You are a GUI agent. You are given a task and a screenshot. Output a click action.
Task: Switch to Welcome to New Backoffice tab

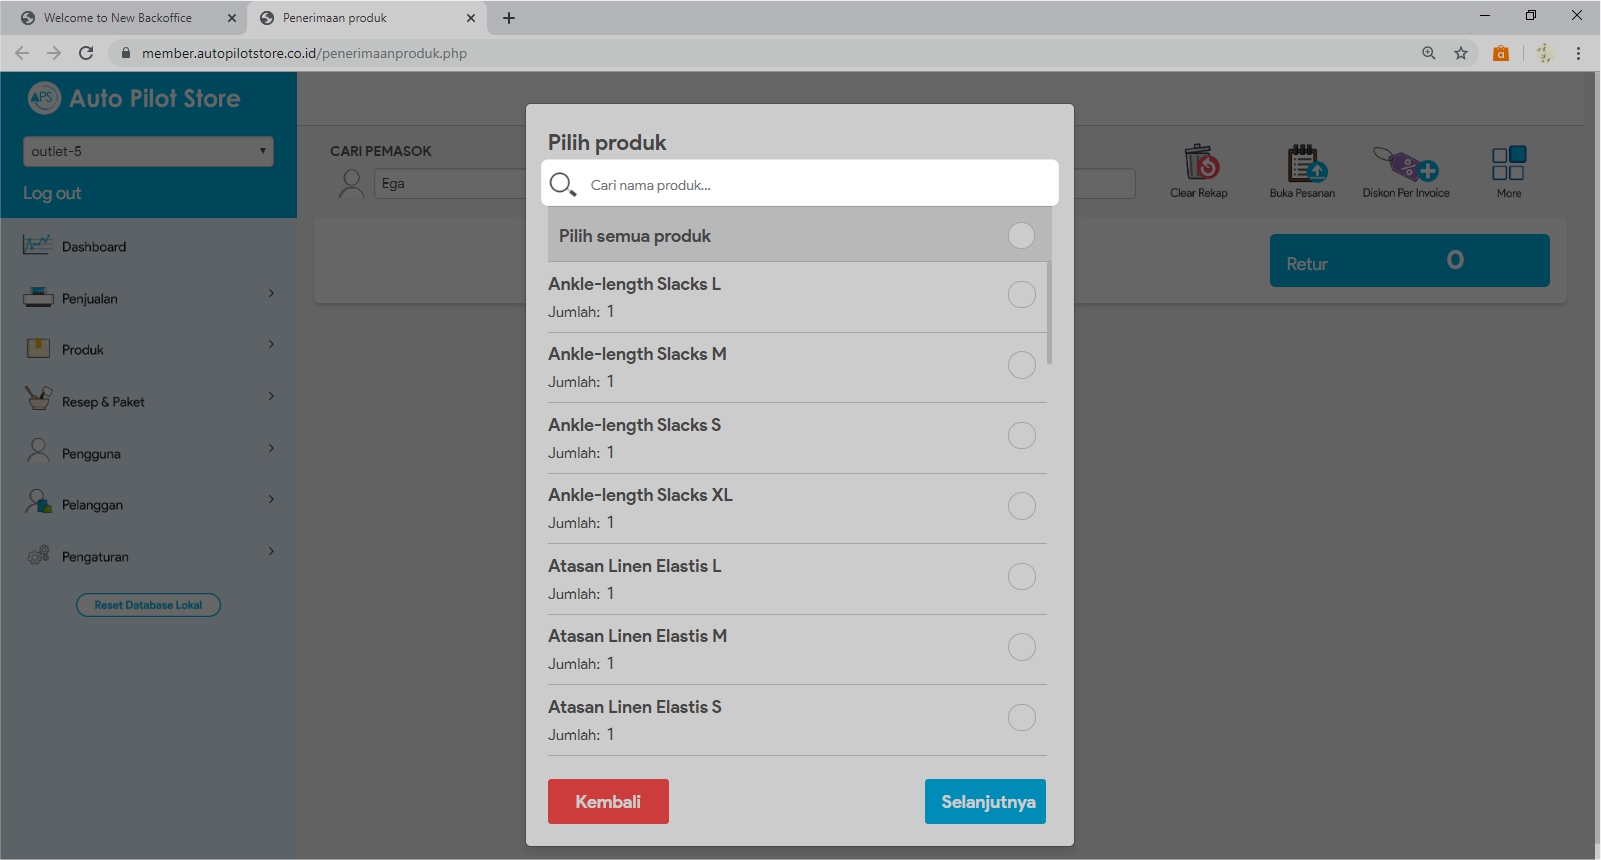click(x=118, y=18)
